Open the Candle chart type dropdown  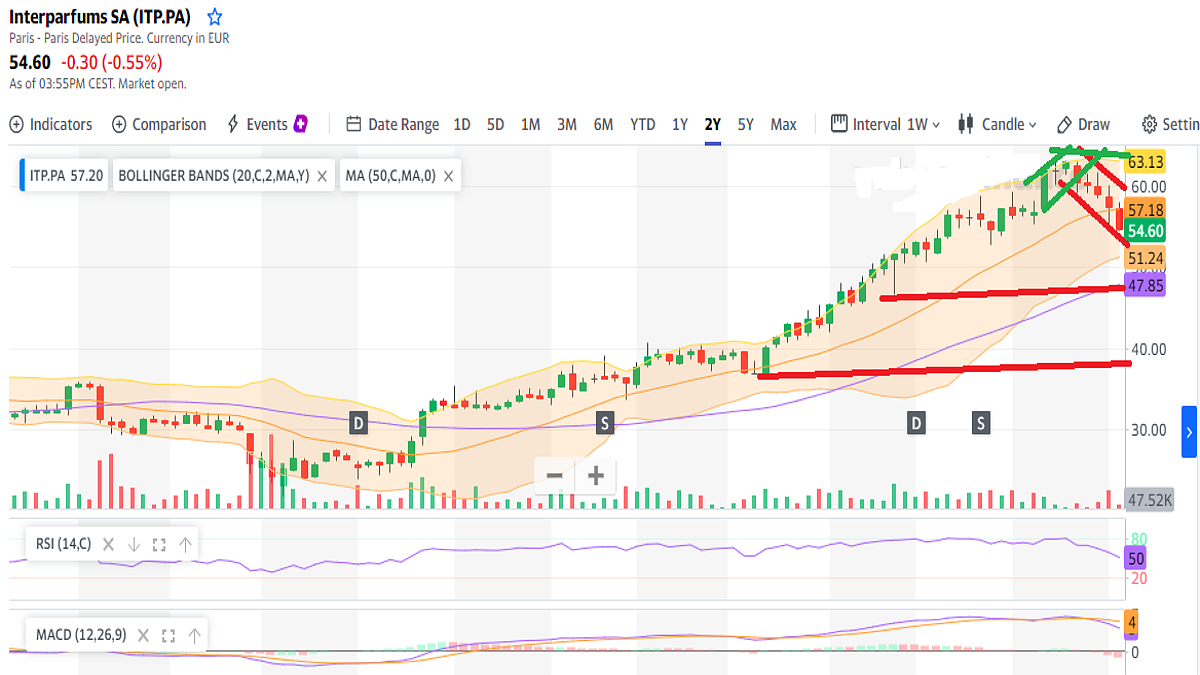click(x=998, y=124)
